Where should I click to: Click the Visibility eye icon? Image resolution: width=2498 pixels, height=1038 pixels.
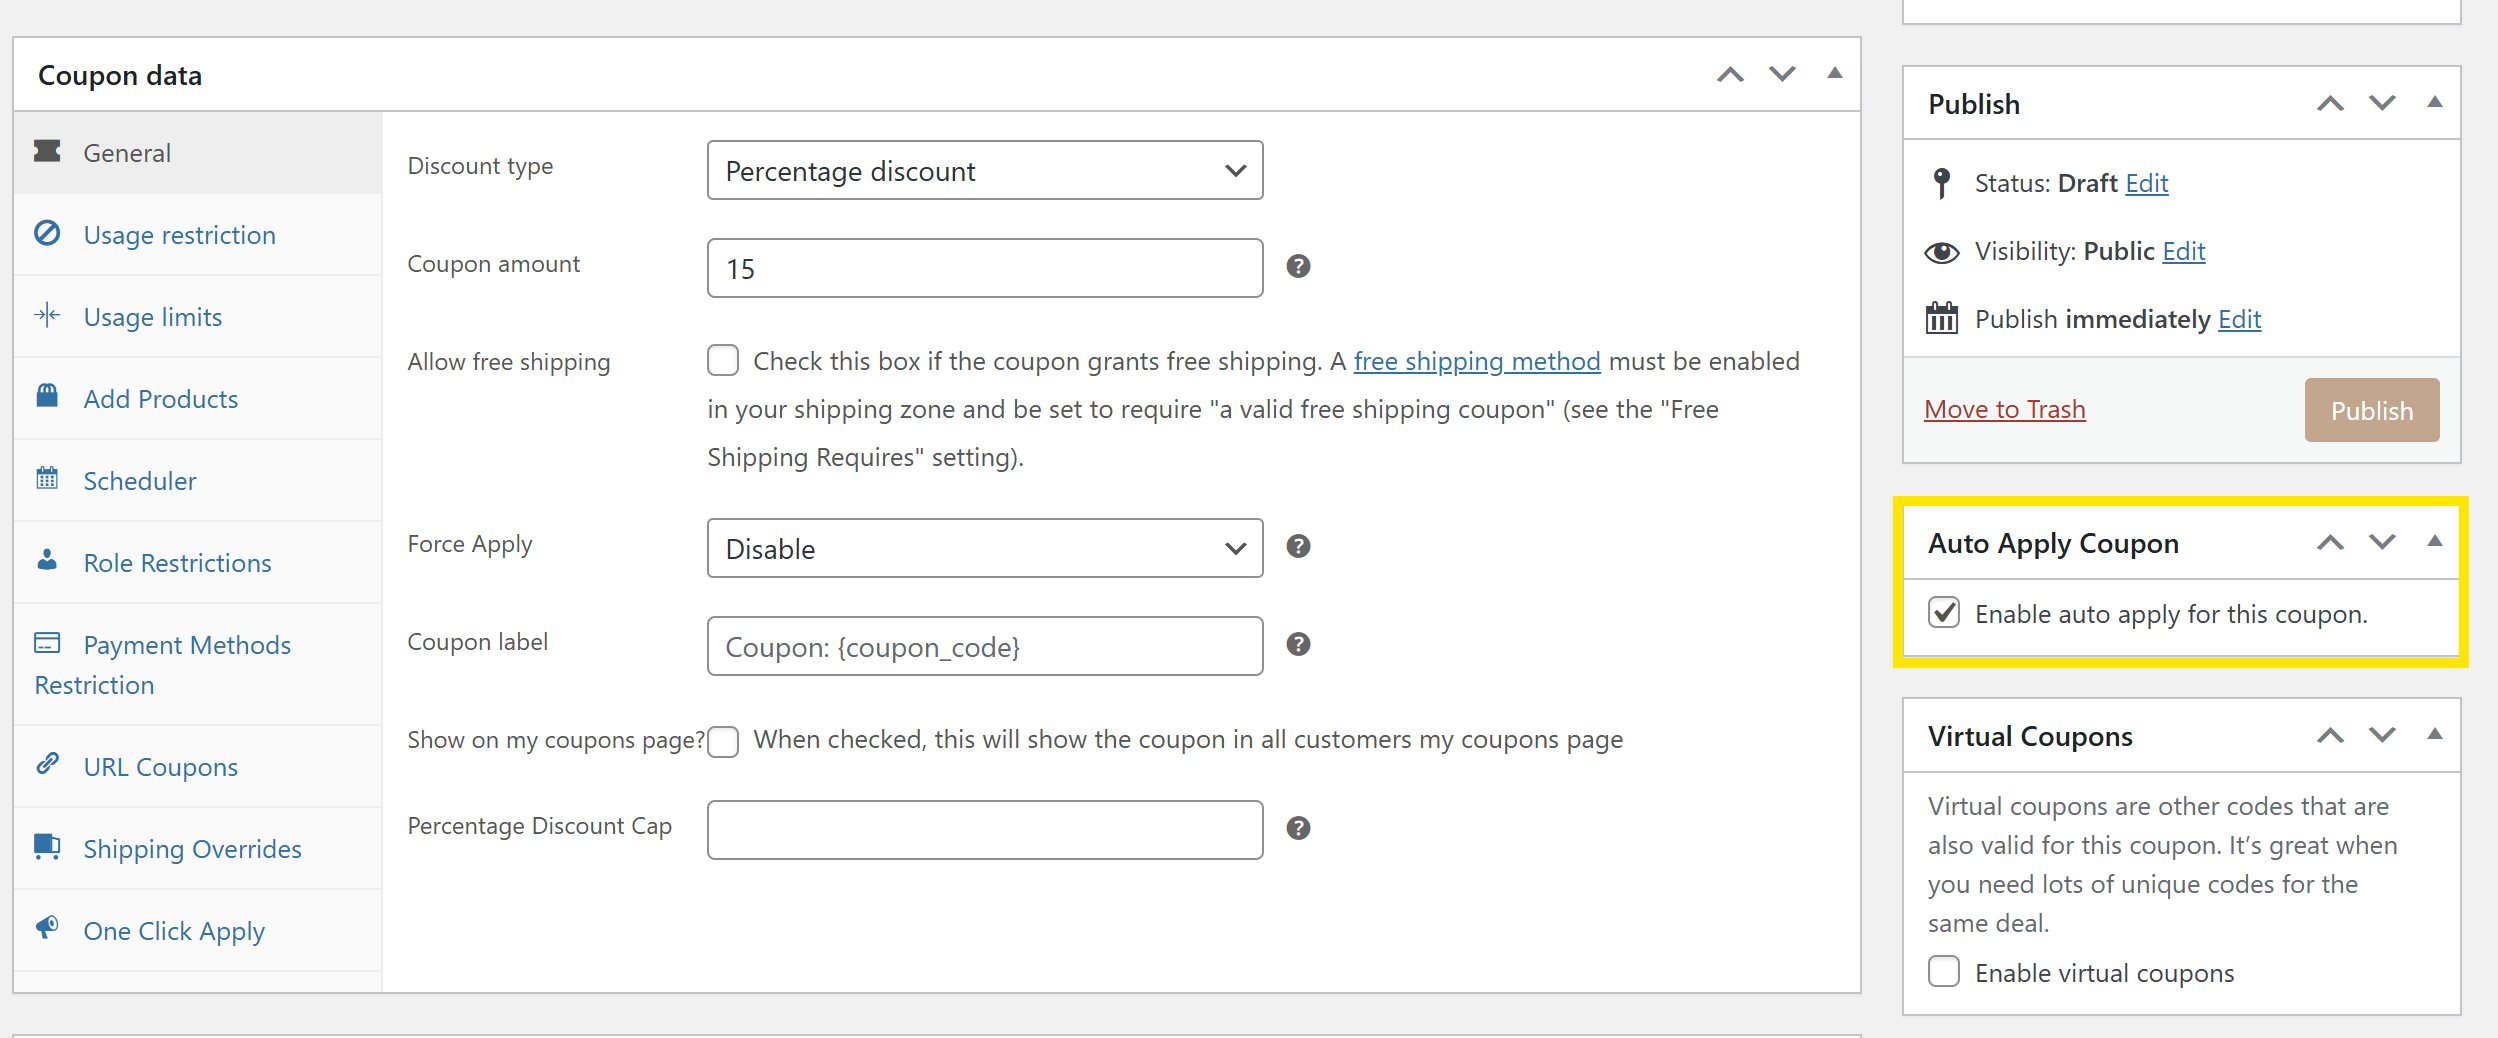pos(1942,252)
